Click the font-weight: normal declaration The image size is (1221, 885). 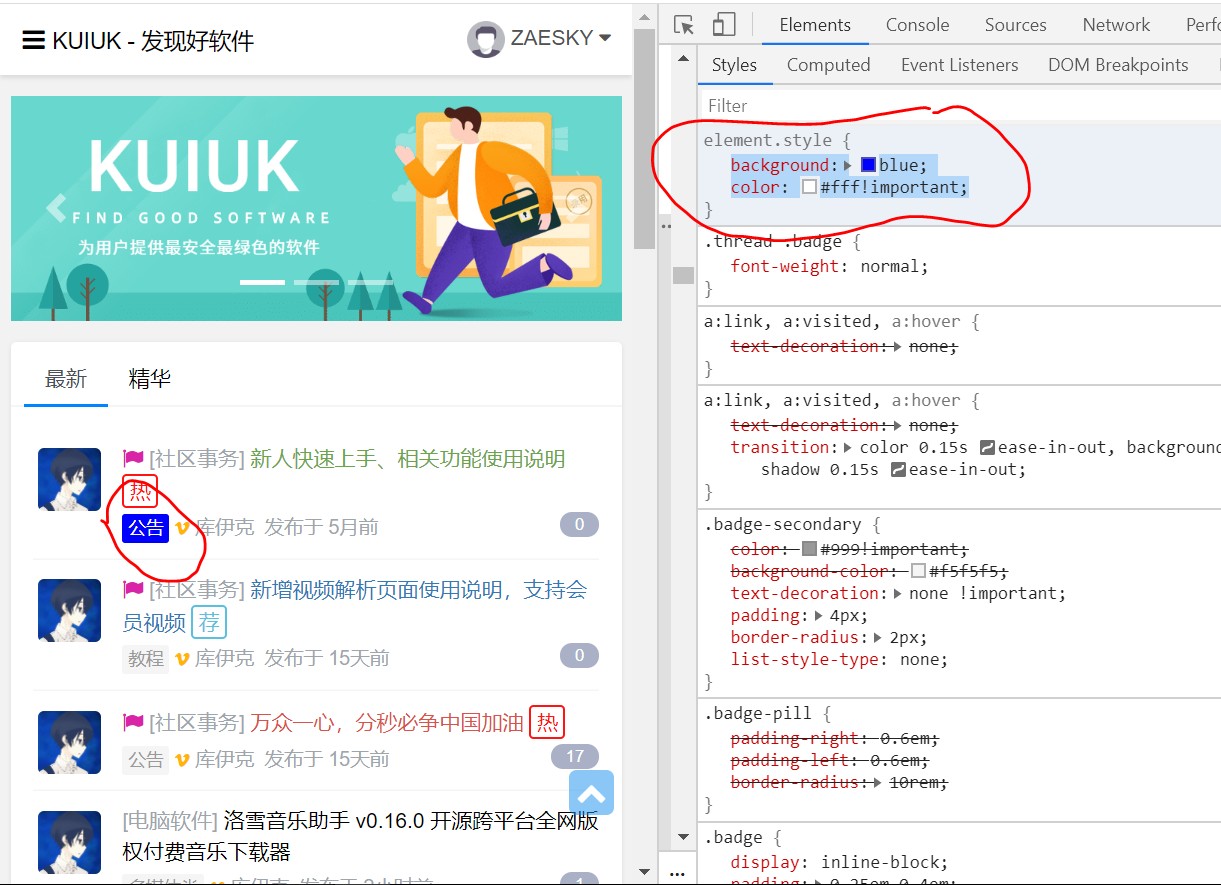coord(829,266)
